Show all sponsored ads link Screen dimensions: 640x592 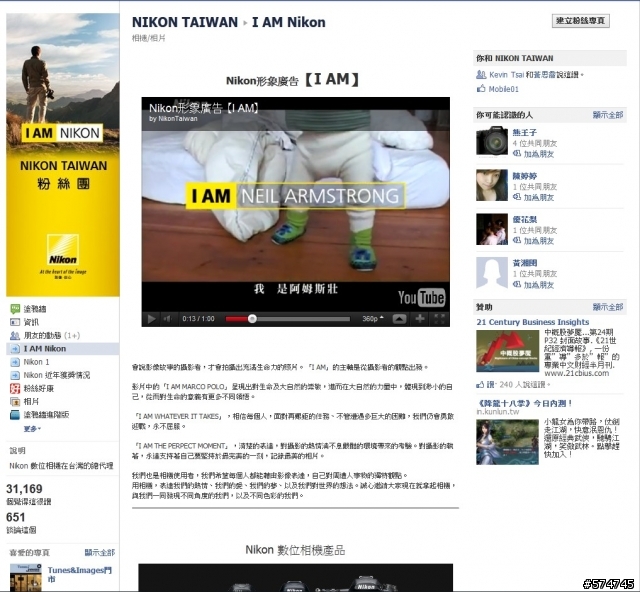point(608,307)
